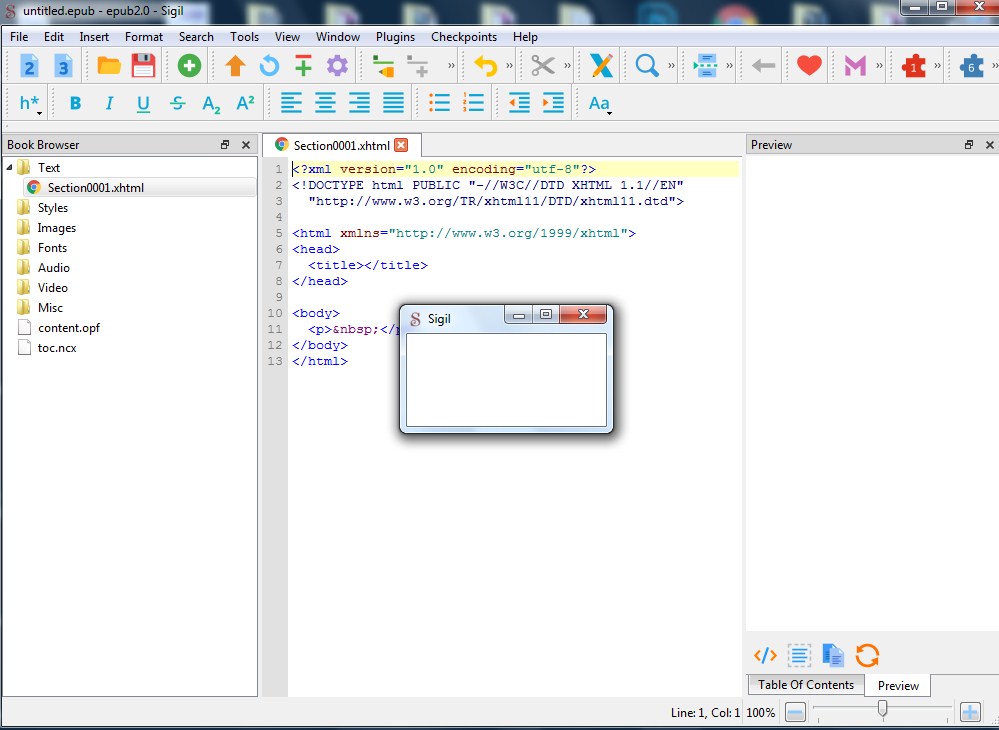Viewport: 999px width, 730px height.
Task: Click the zoom in plus button
Action: [969, 712]
